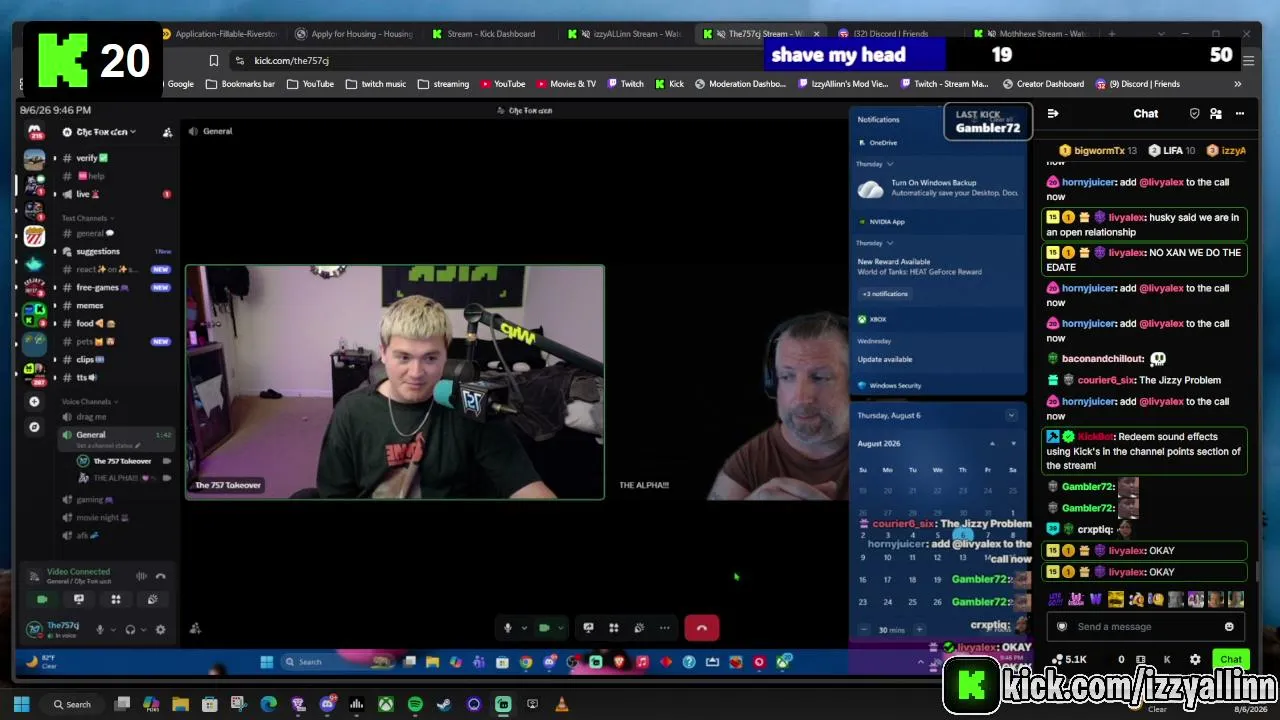Open Discord user settings gear
The image size is (1280, 720).
pos(160,629)
